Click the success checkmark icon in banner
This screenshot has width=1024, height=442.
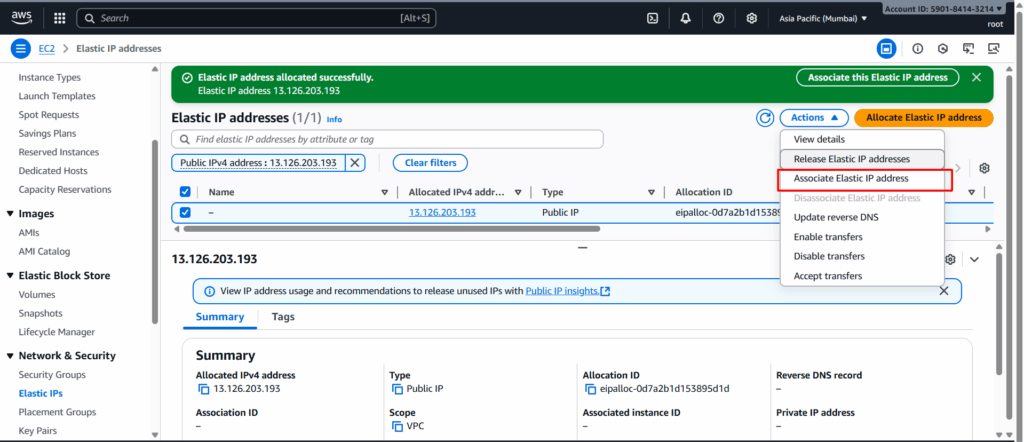187,78
